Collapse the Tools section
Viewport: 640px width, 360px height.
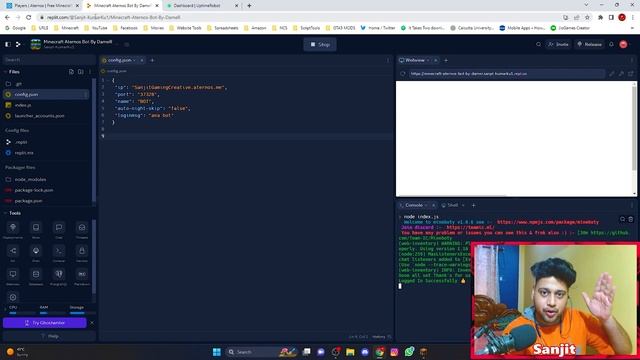(x=5, y=213)
